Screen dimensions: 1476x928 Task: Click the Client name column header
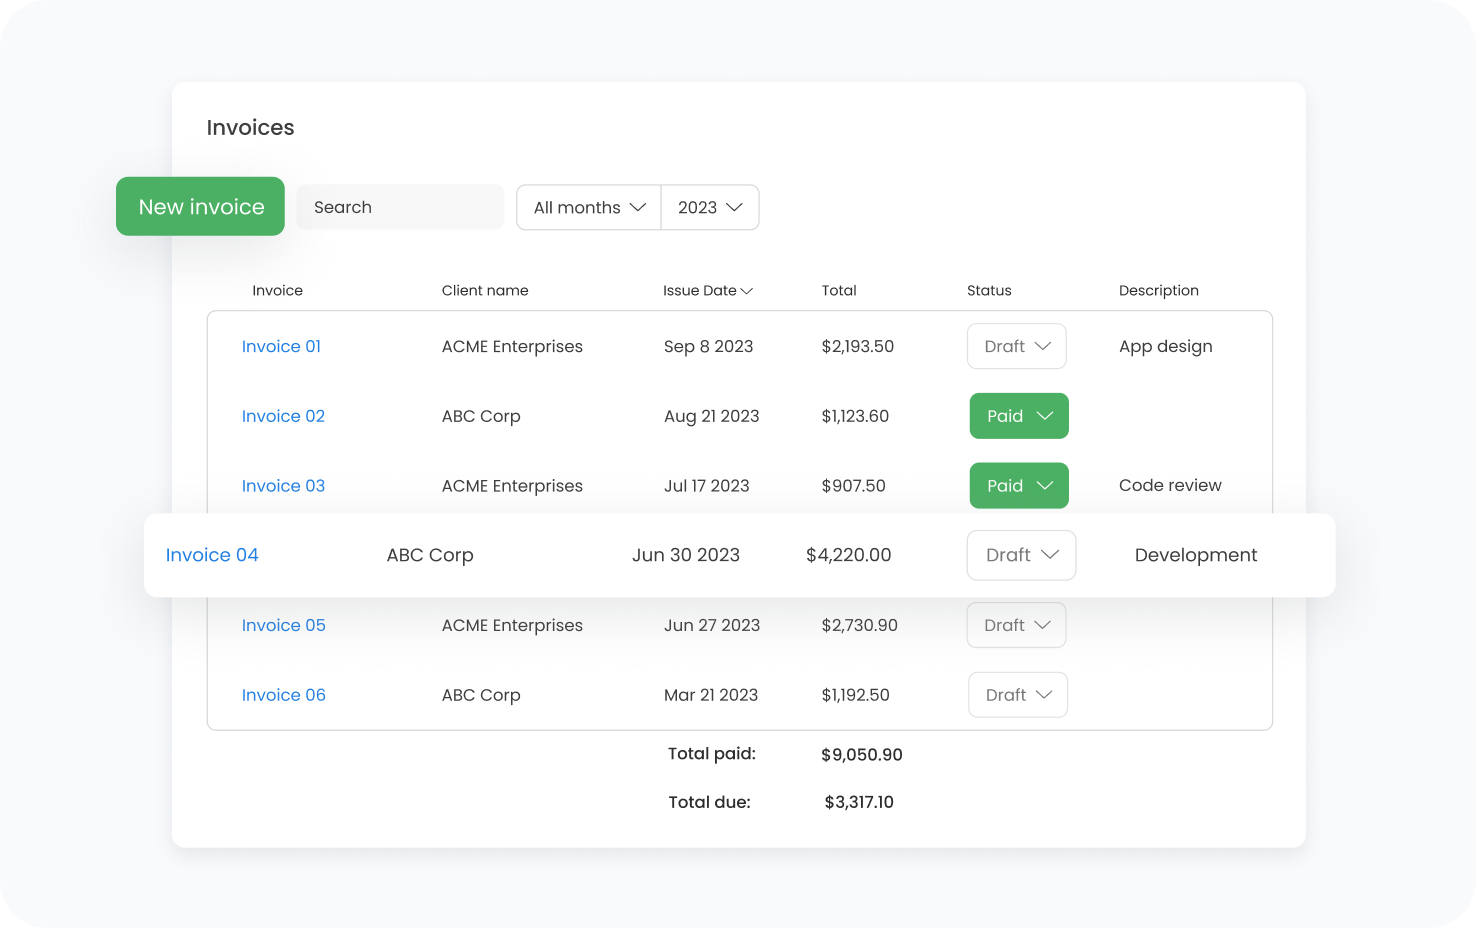(x=485, y=291)
